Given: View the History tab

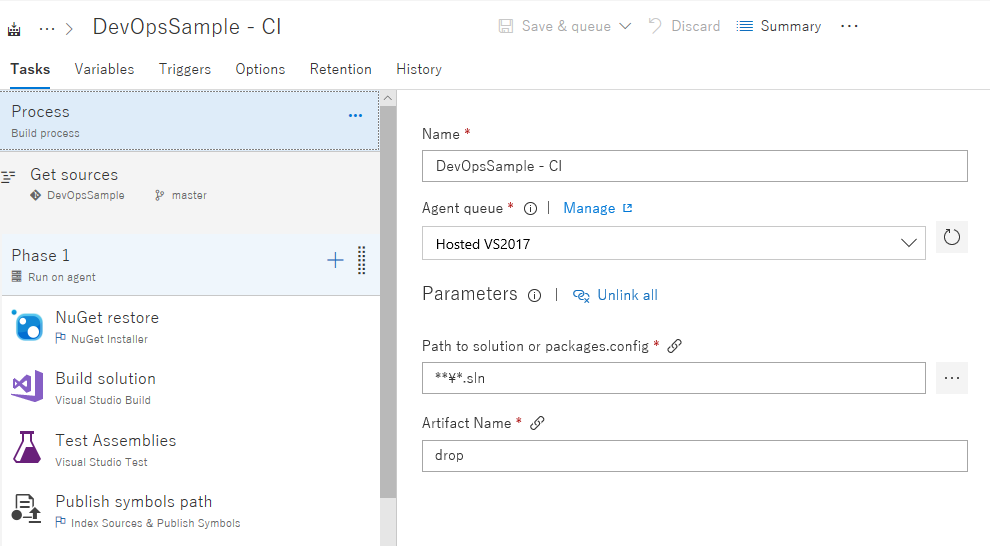Looking at the screenshot, I should tap(419, 69).
